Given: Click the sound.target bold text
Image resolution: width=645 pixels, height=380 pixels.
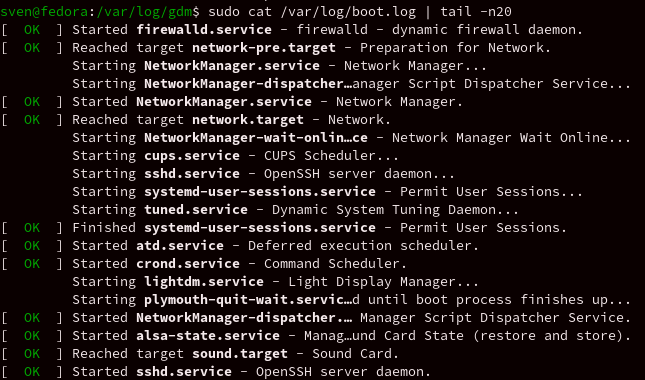Looking at the screenshot, I should 240,354.
